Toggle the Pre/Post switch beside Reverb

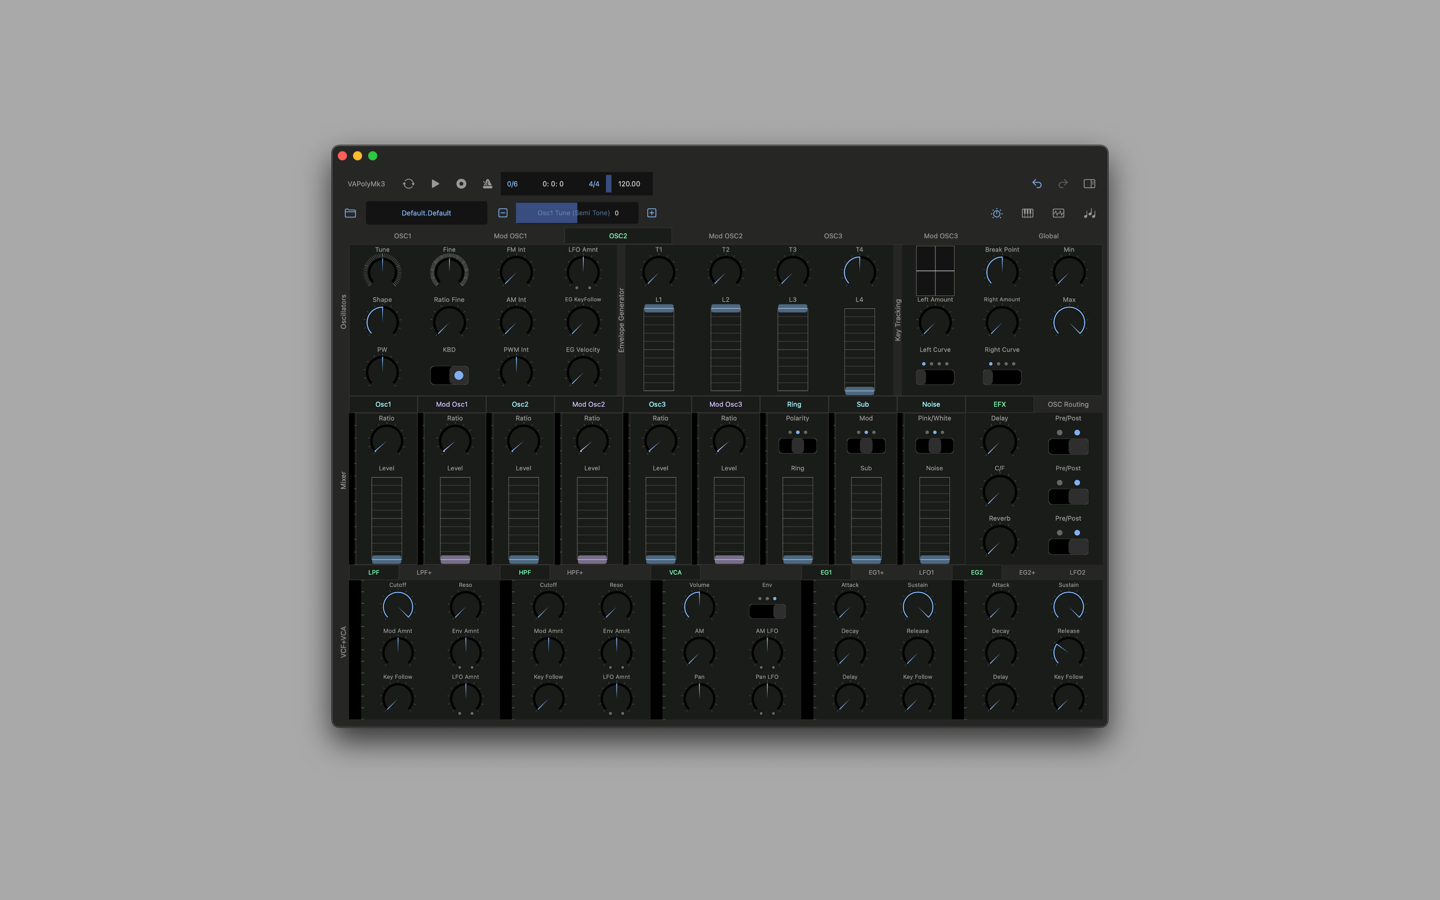coord(1068,546)
